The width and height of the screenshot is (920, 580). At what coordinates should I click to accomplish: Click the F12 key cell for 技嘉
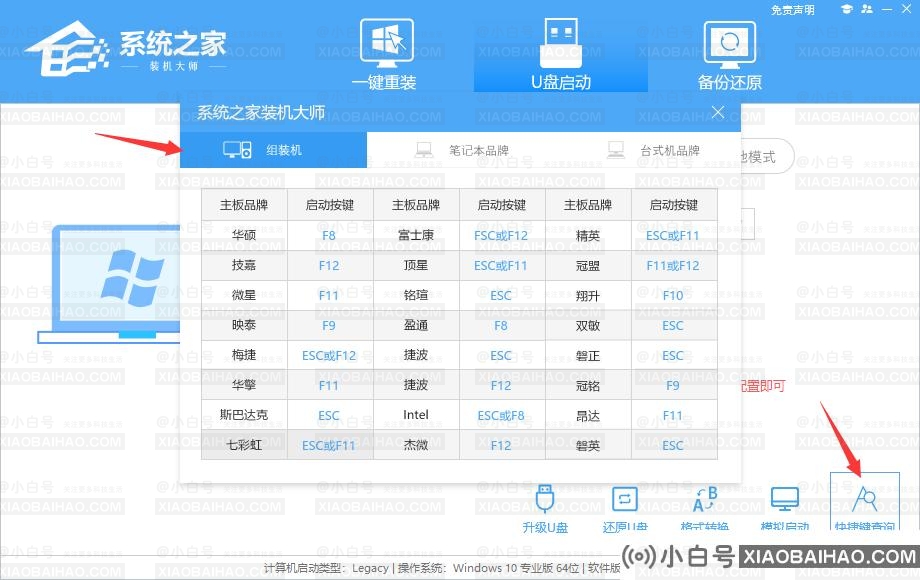coord(329,266)
